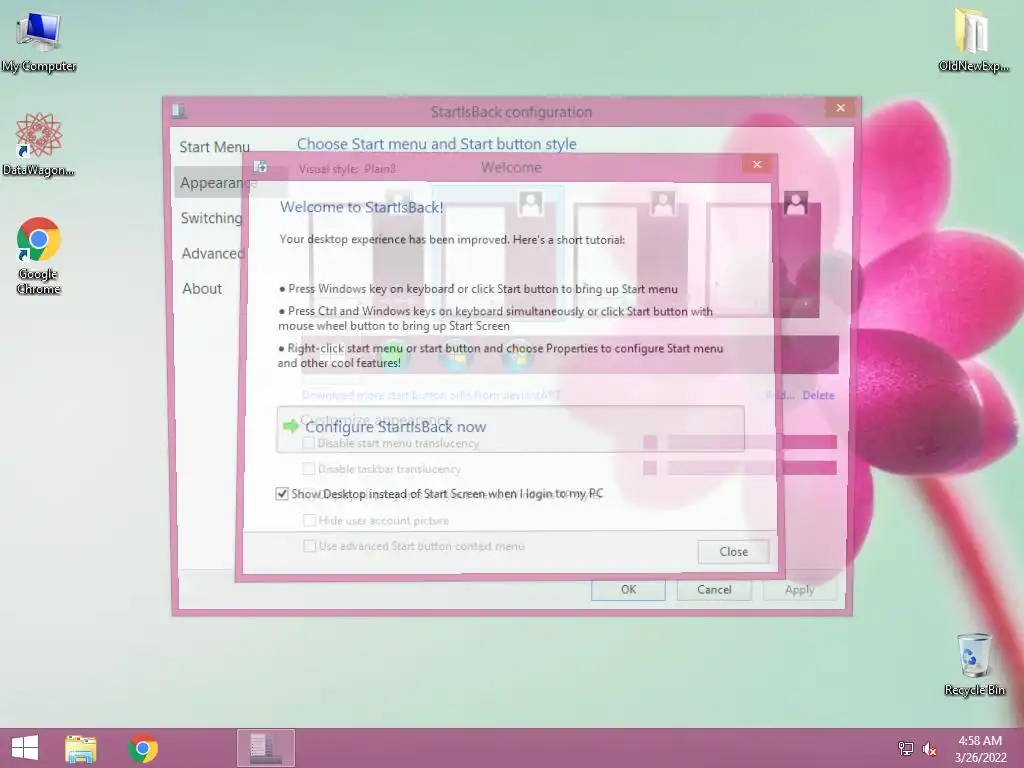Adjust the taskbar translucency slider

coord(752,468)
